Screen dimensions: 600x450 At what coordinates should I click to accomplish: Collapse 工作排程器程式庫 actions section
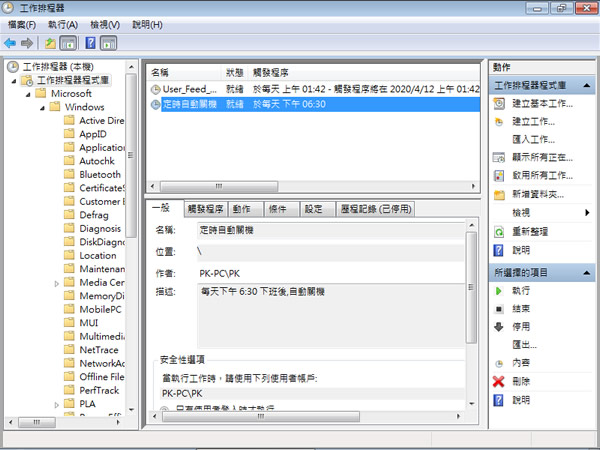[587, 85]
